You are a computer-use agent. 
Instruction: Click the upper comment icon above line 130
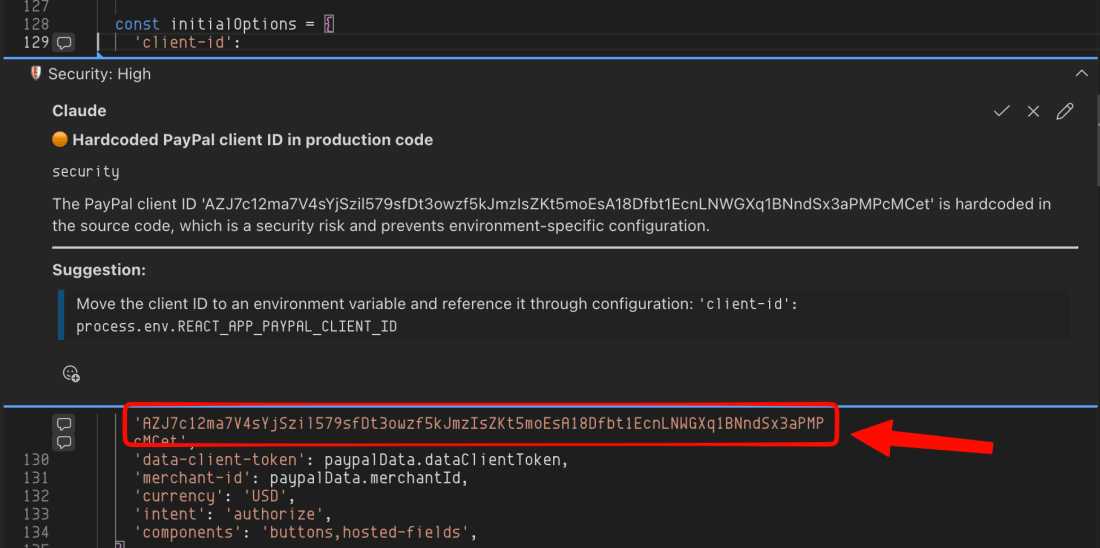click(x=65, y=424)
